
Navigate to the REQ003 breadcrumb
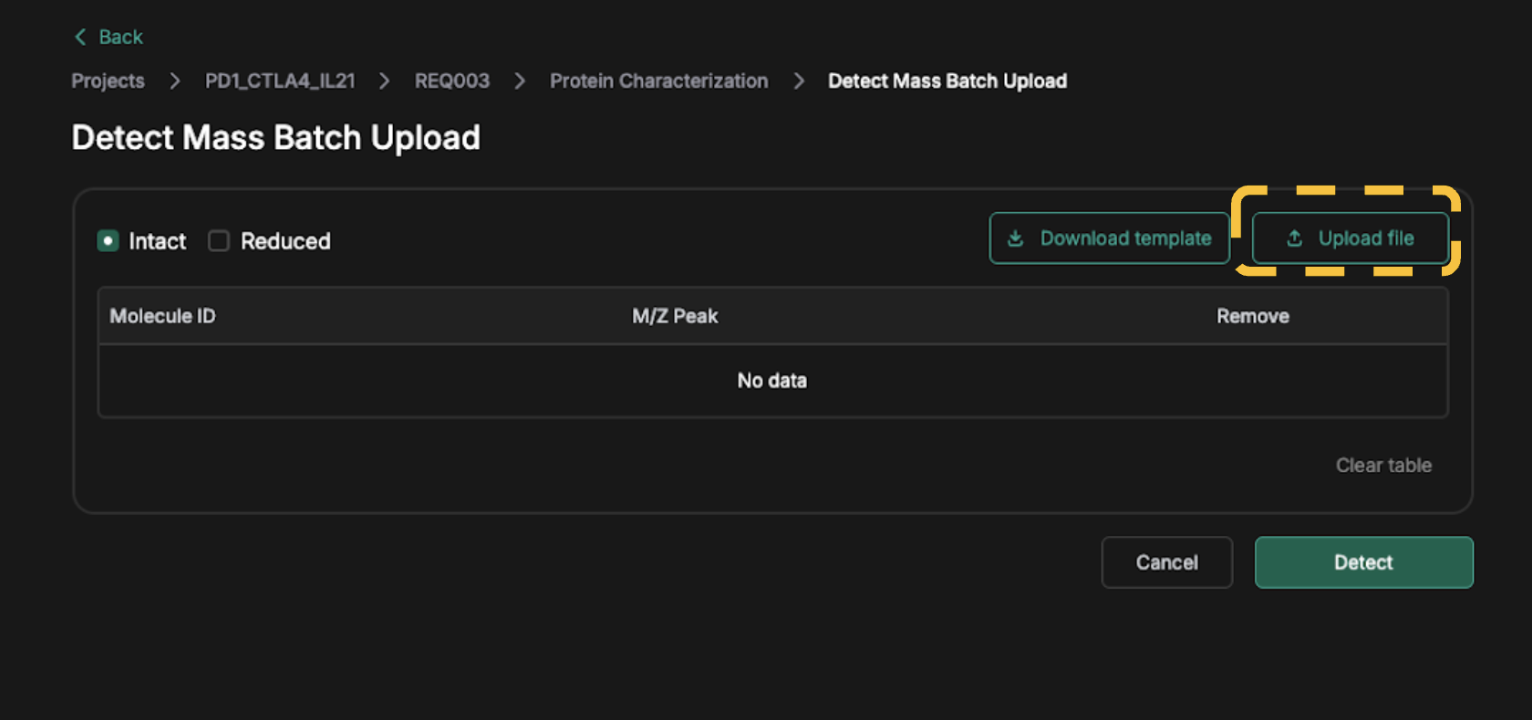[452, 81]
